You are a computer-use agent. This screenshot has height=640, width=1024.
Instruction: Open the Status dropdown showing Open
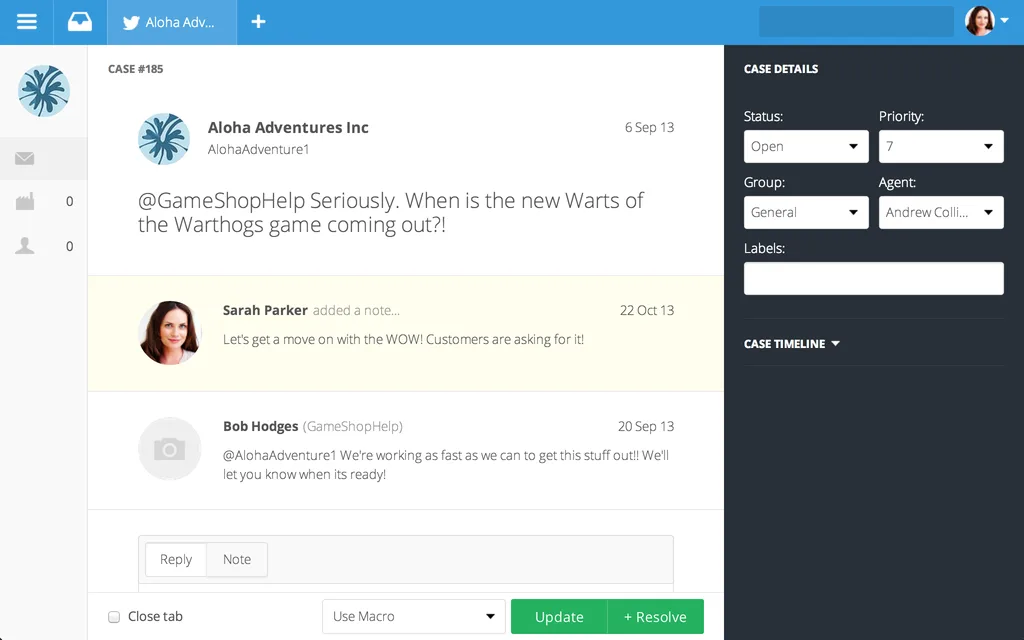pos(806,146)
